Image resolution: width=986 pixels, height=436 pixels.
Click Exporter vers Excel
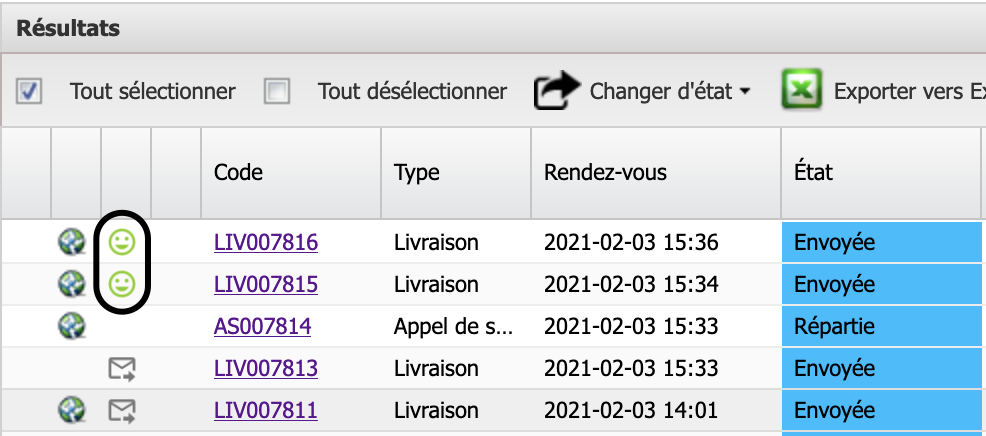click(909, 92)
